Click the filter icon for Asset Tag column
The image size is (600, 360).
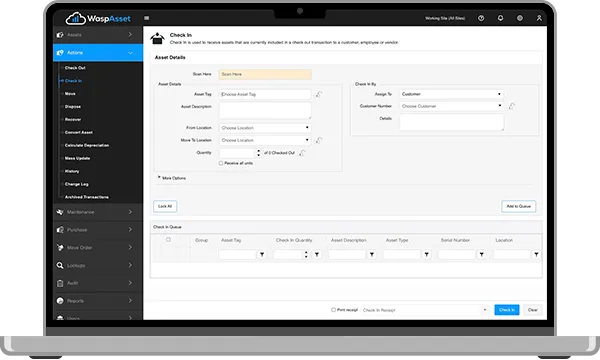[262, 254]
